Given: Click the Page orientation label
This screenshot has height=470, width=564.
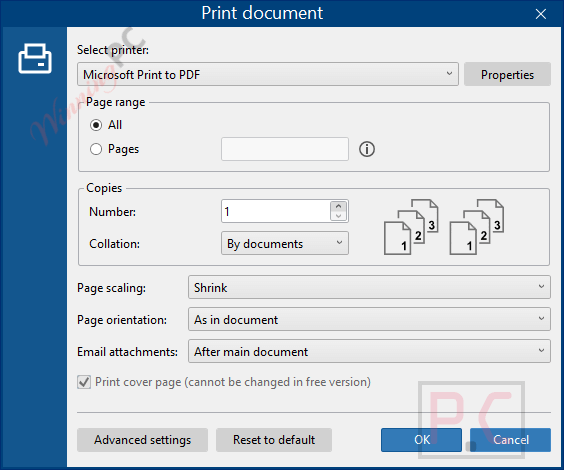Looking at the screenshot, I should coord(122,320).
